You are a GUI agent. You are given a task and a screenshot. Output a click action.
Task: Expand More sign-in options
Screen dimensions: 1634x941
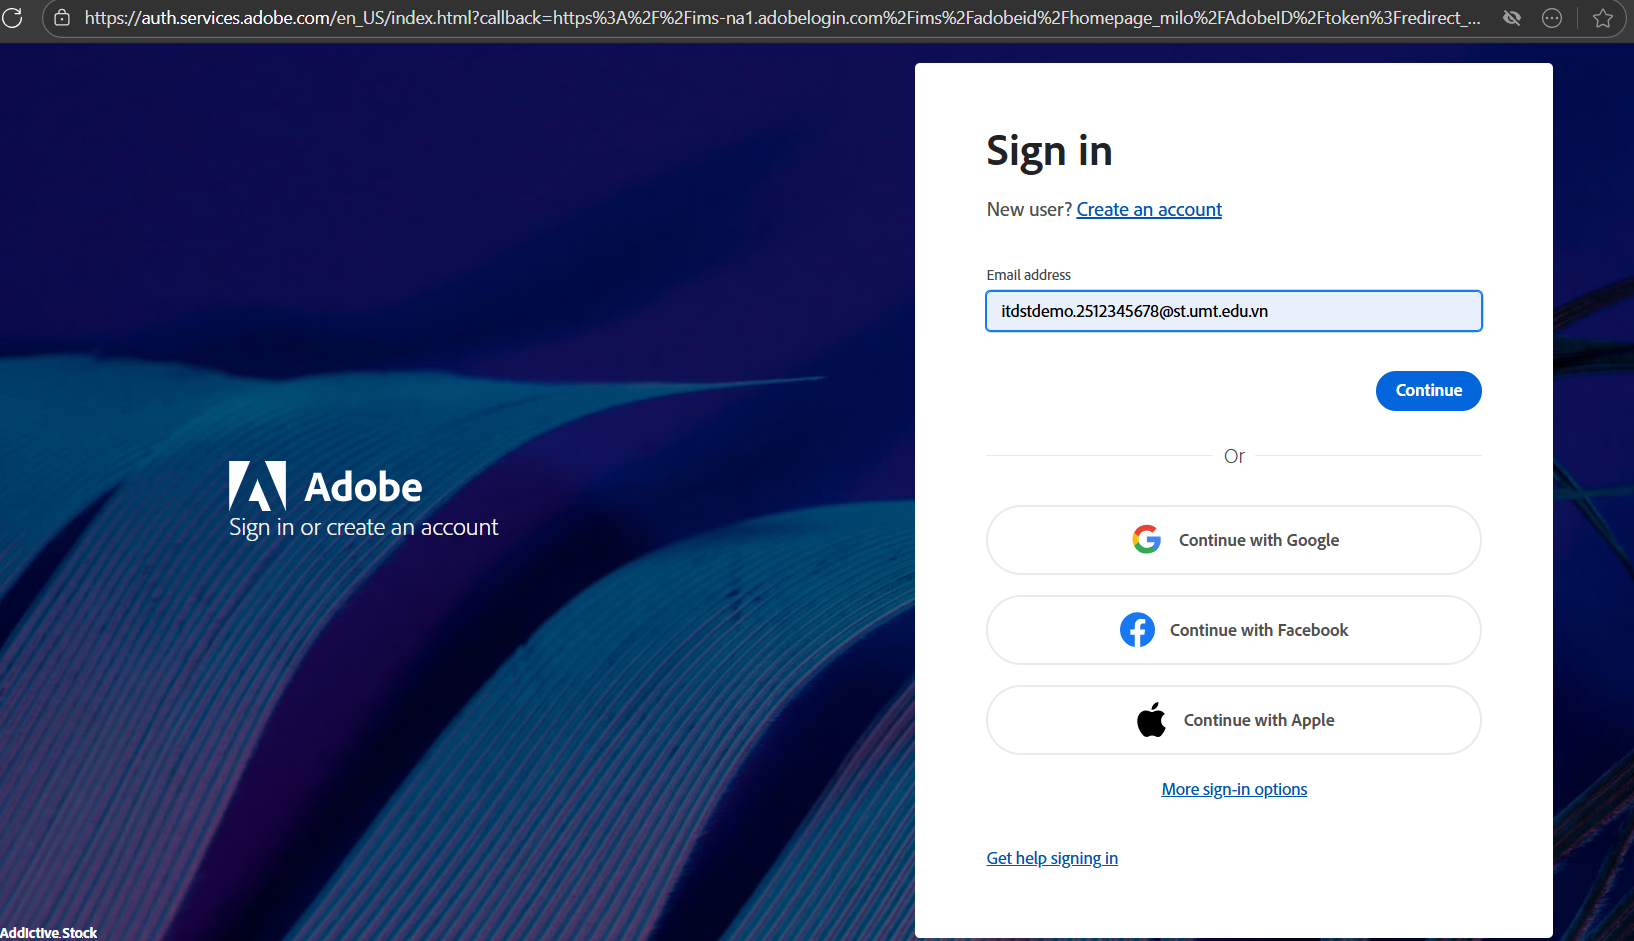click(1234, 790)
